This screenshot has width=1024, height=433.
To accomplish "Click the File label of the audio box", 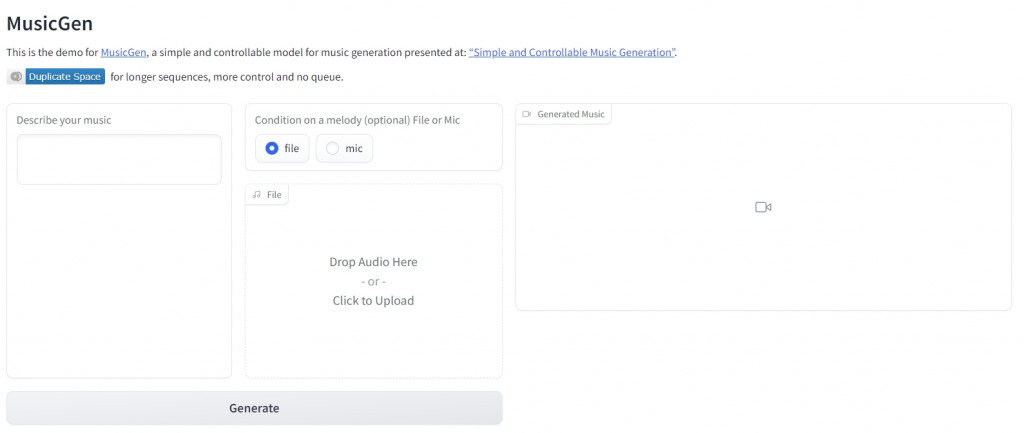I will pyautogui.click(x=274, y=195).
